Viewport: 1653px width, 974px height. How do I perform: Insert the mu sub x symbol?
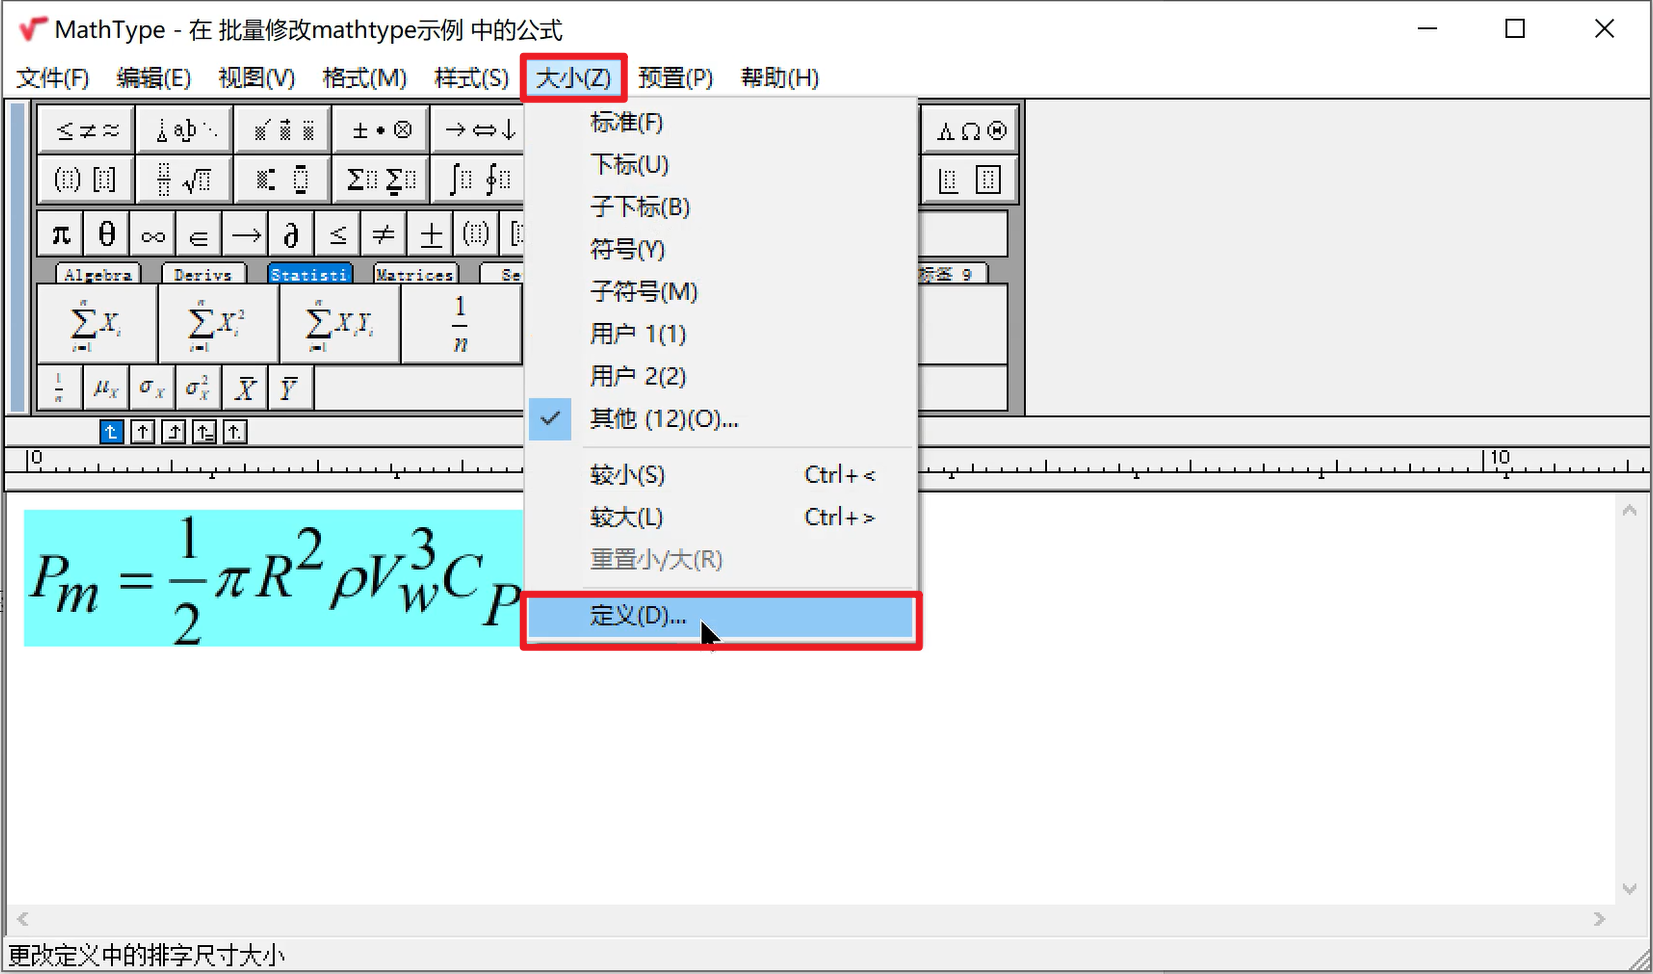click(105, 388)
